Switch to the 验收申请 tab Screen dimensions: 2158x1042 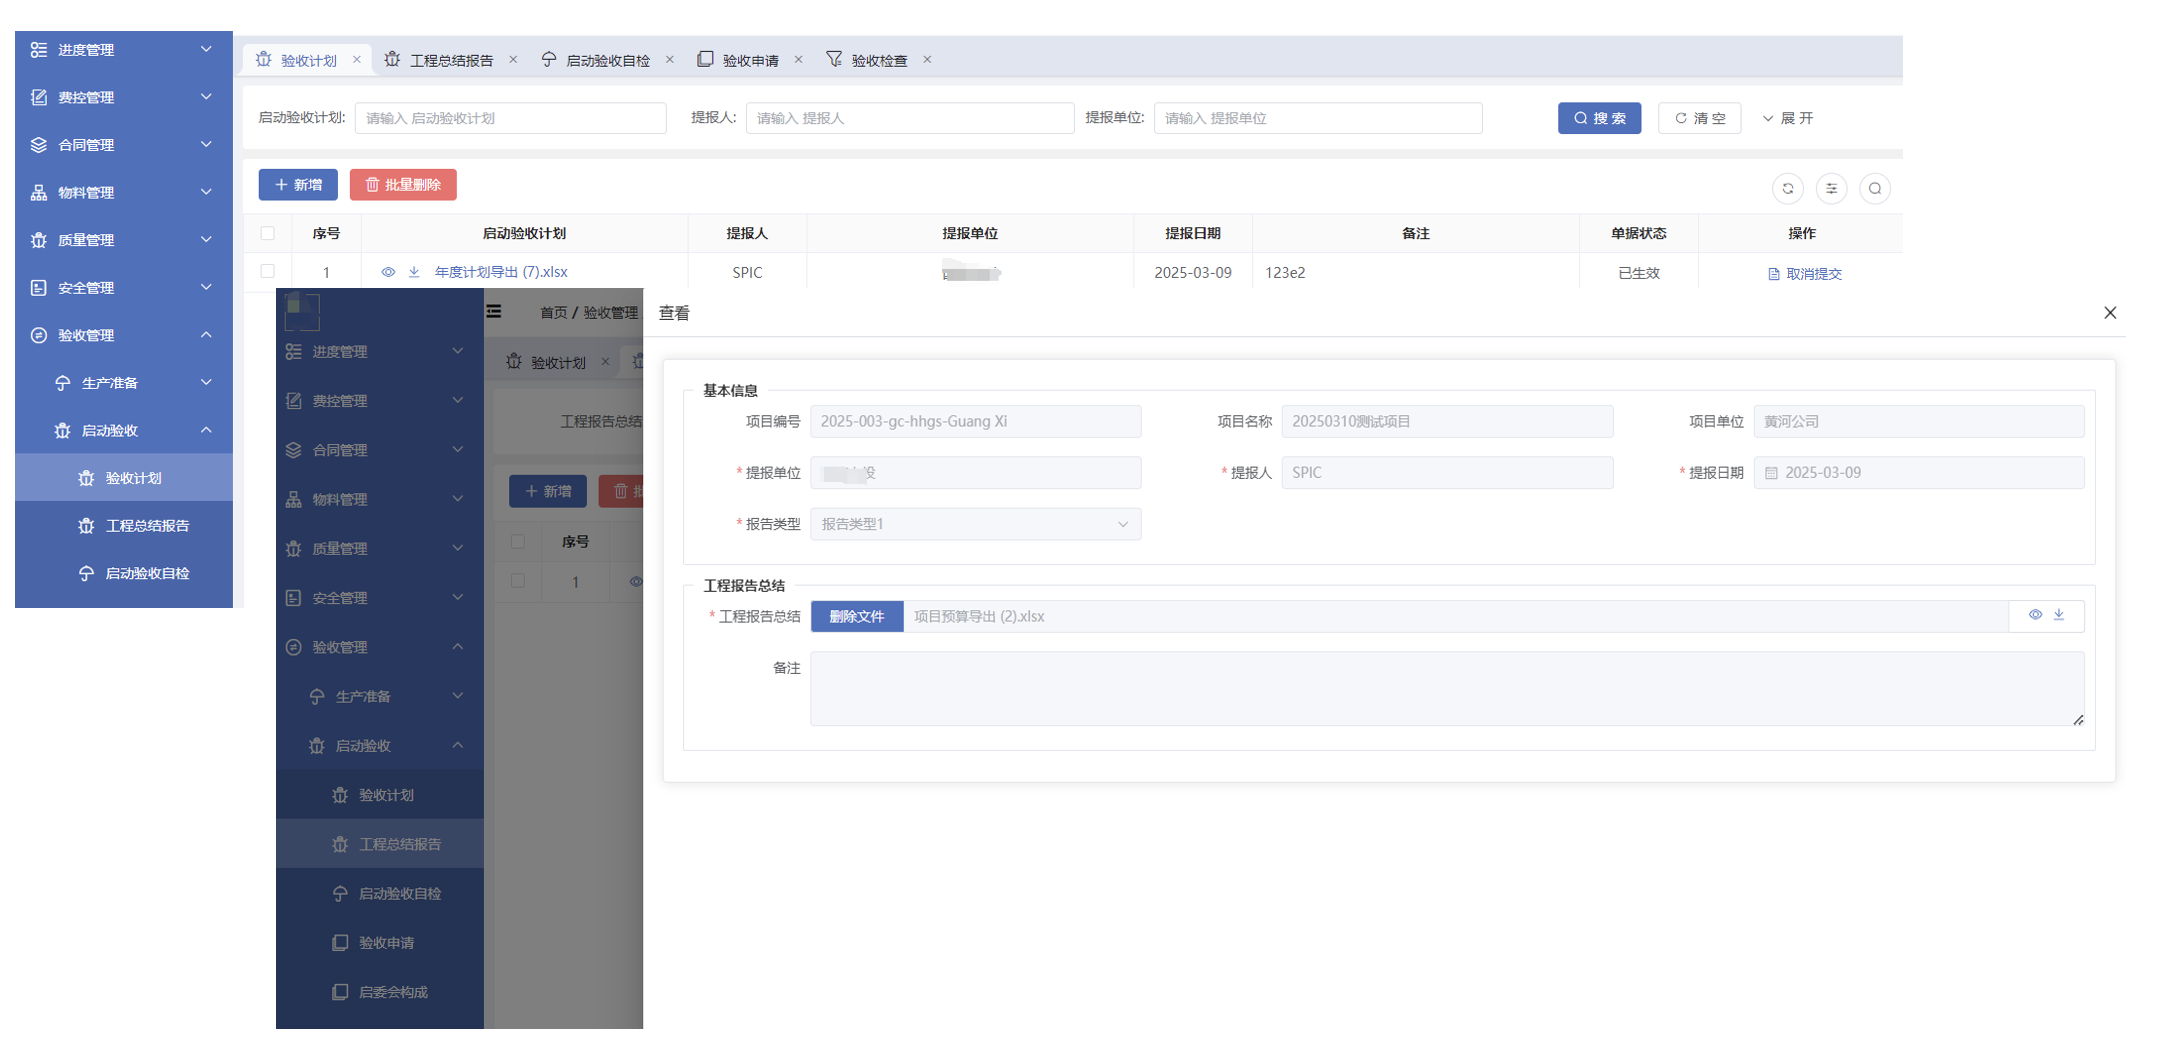(750, 60)
